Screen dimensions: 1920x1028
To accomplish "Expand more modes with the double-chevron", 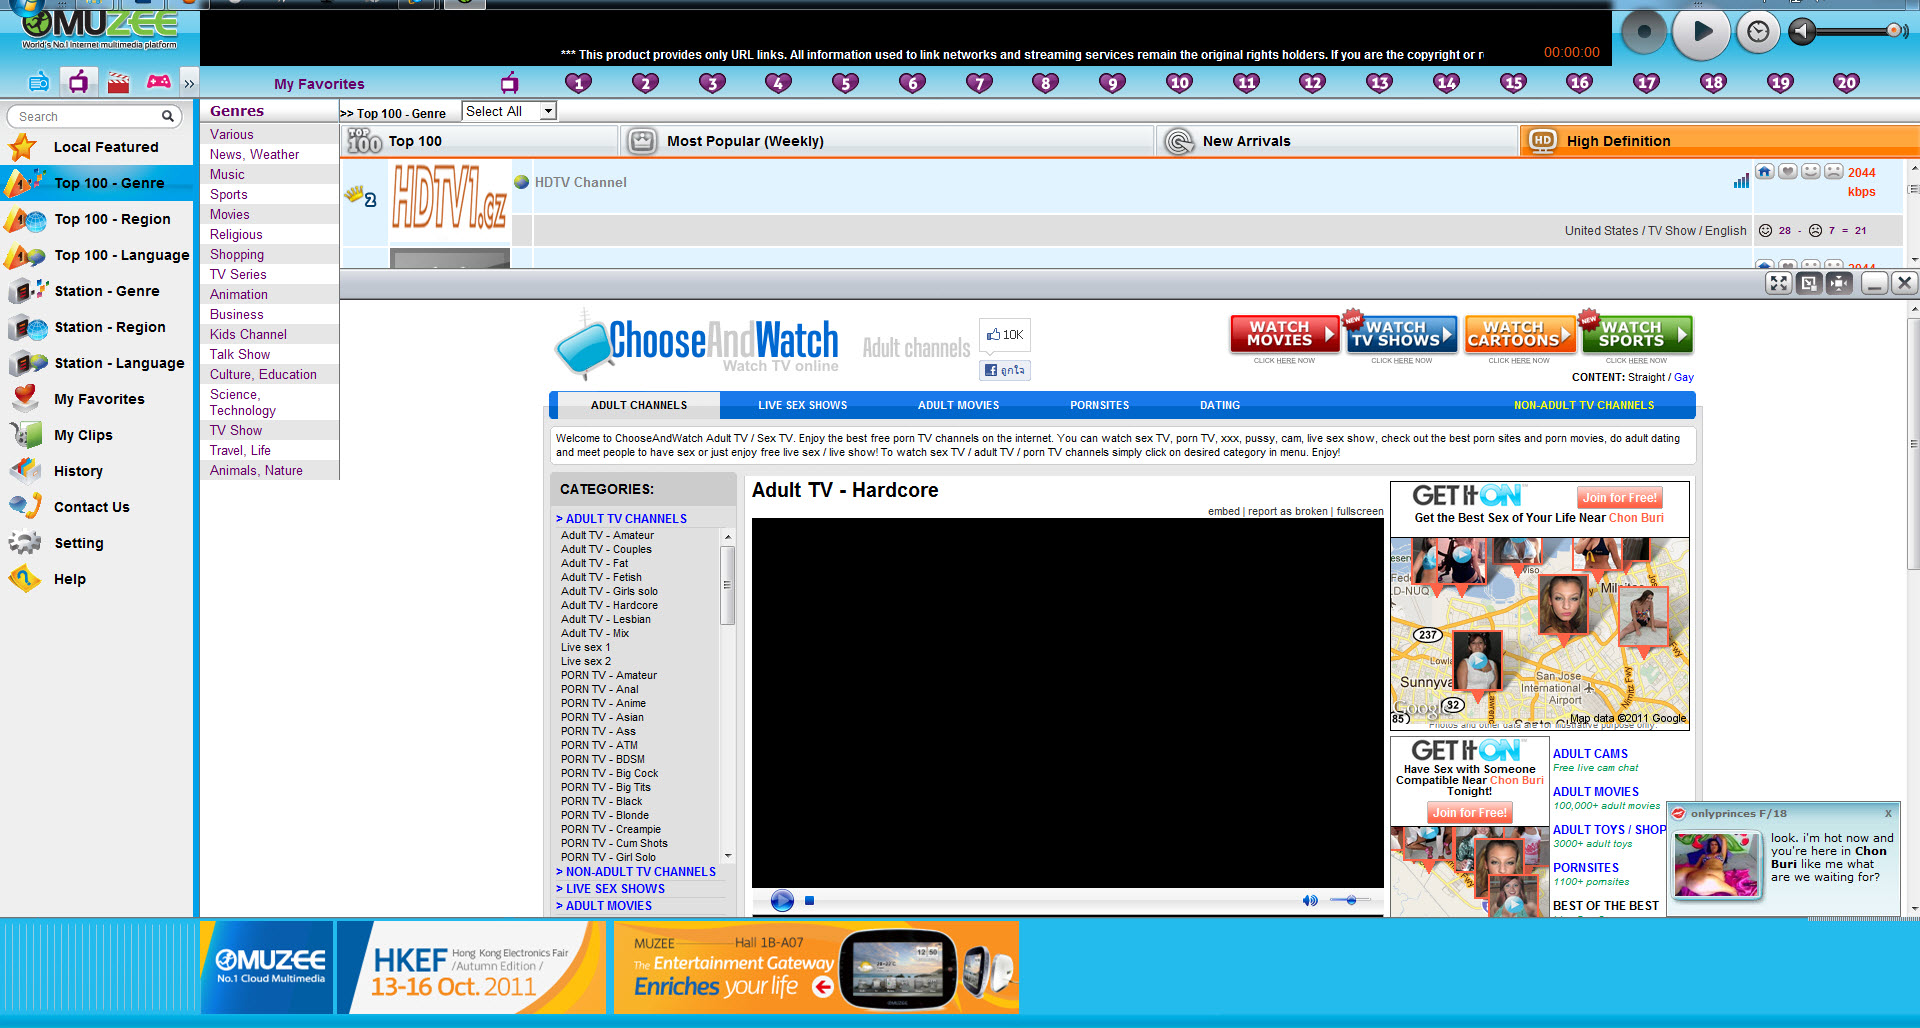I will (189, 83).
